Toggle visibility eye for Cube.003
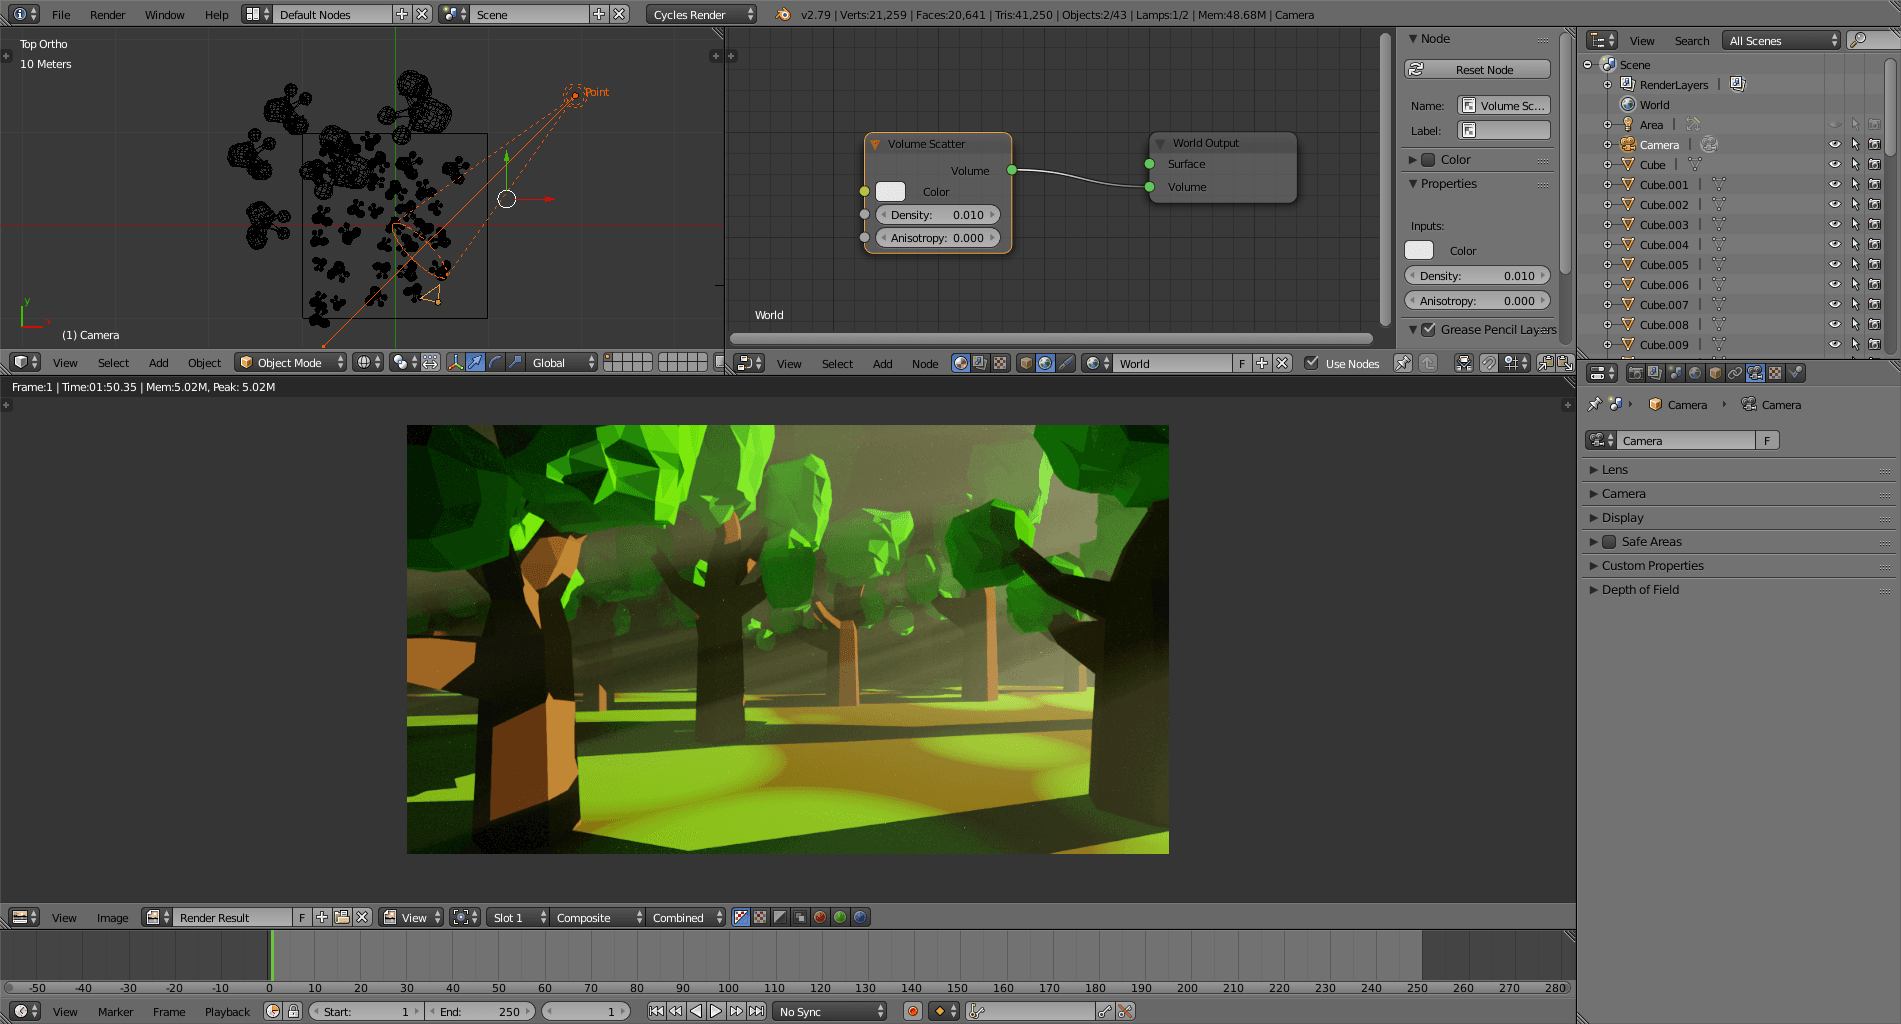Viewport: 1901px width, 1024px height. pyautogui.click(x=1834, y=225)
